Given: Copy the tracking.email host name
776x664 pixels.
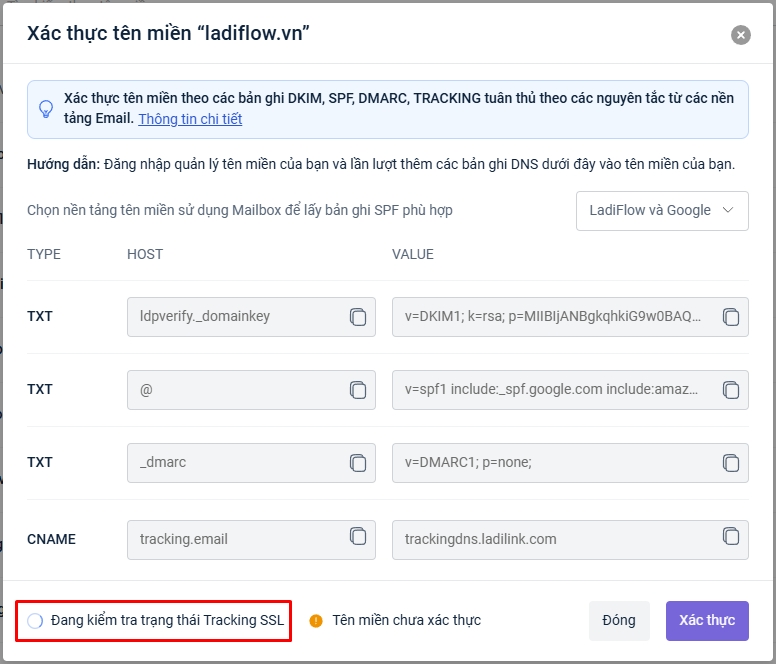Looking at the screenshot, I should 358,539.
